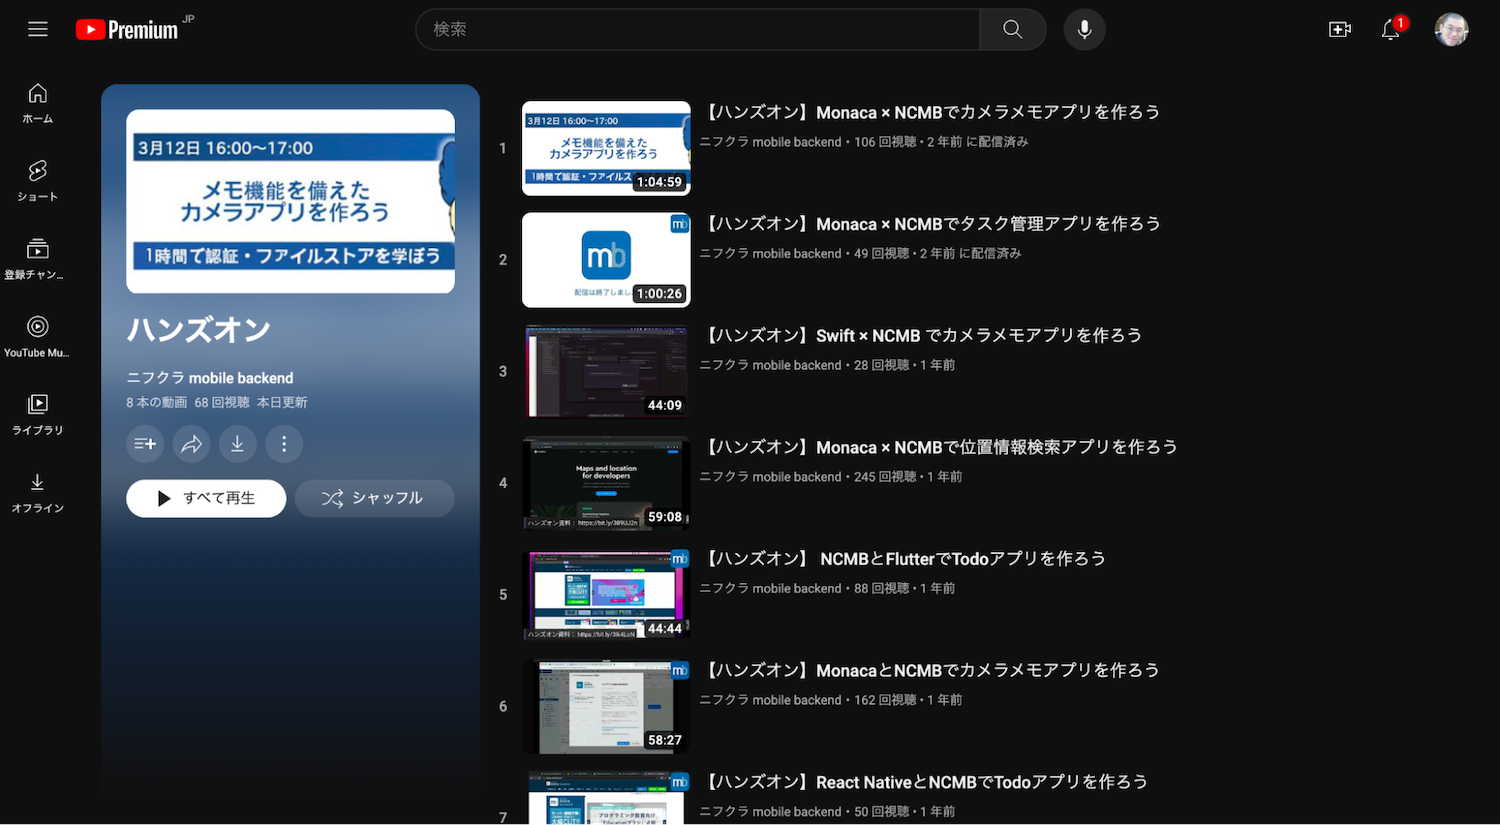
Task: Open the notifications bell
Action: [1391, 29]
